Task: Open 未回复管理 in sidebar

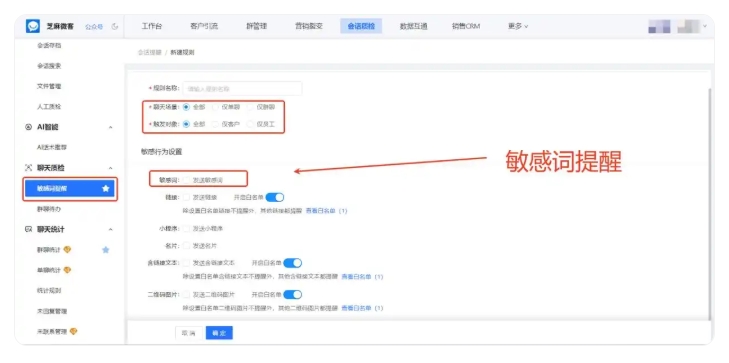Action: [x=52, y=311]
